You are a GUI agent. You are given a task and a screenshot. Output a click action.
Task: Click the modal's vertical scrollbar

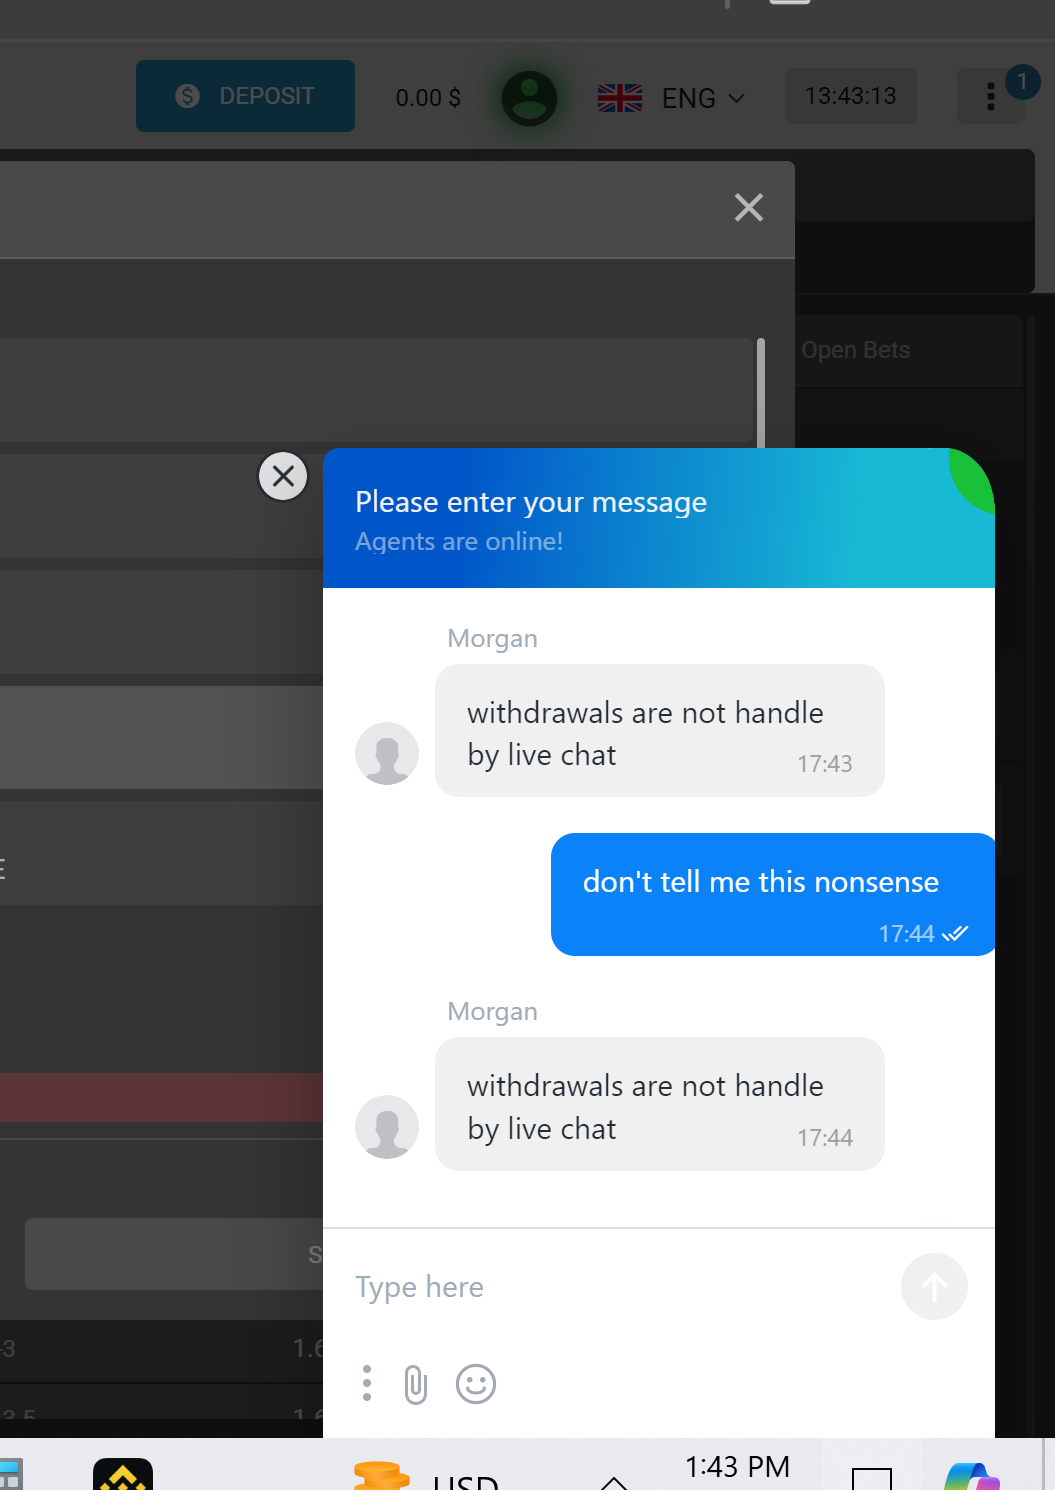[x=761, y=392]
